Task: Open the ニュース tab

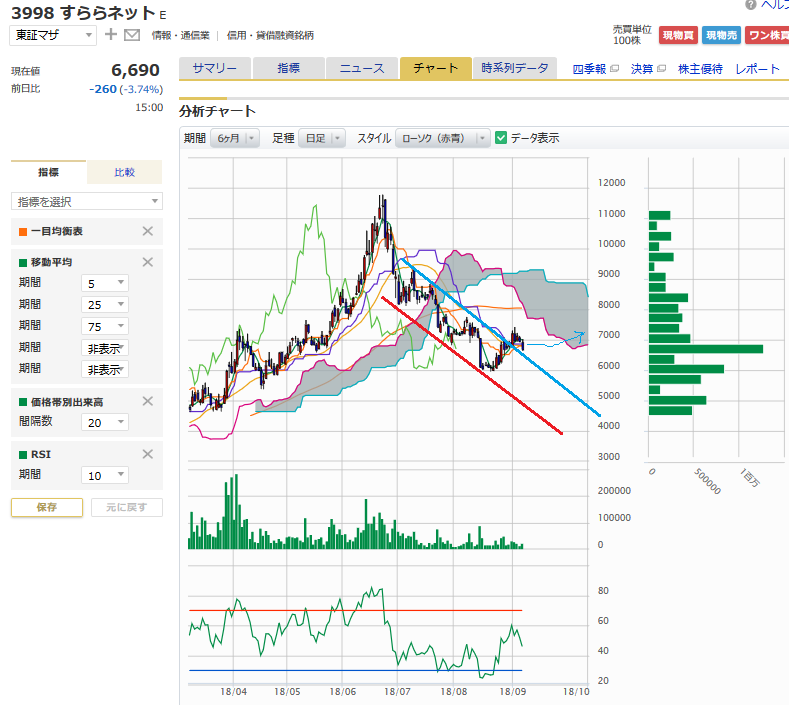Action: [361, 68]
